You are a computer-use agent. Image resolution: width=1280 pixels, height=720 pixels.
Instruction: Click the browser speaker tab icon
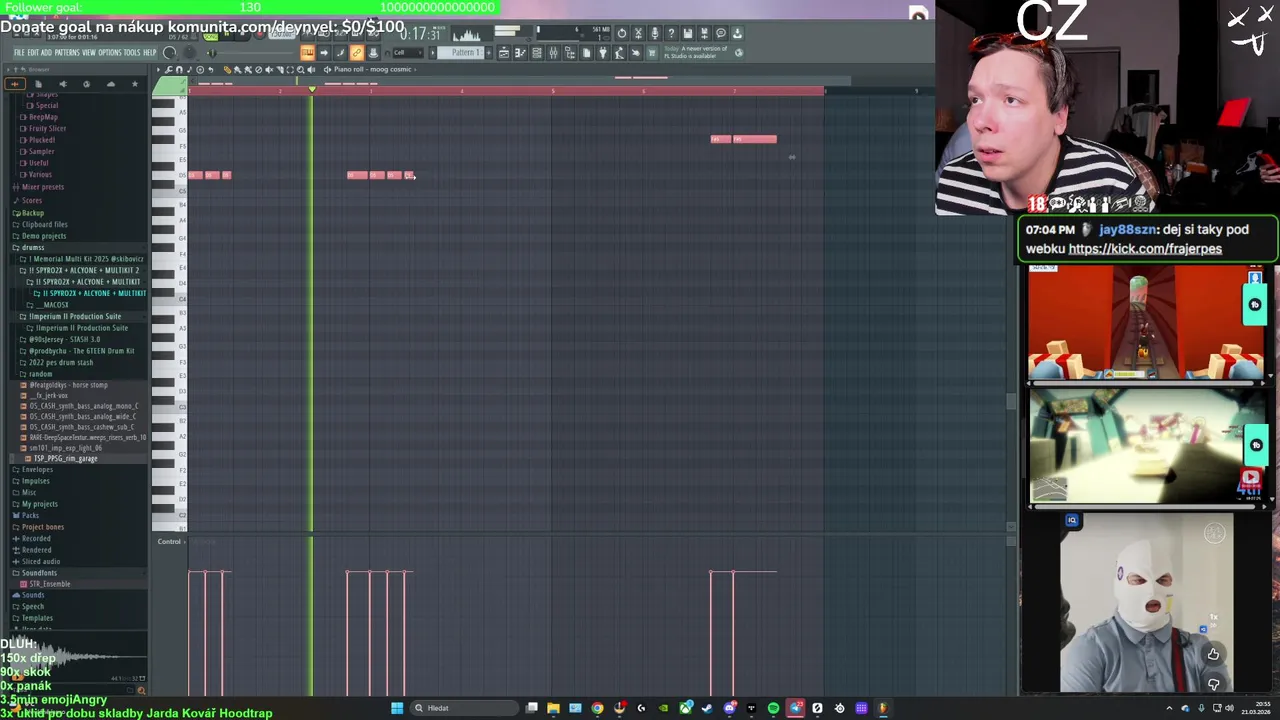pyautogui.click(x=63, y=84)
